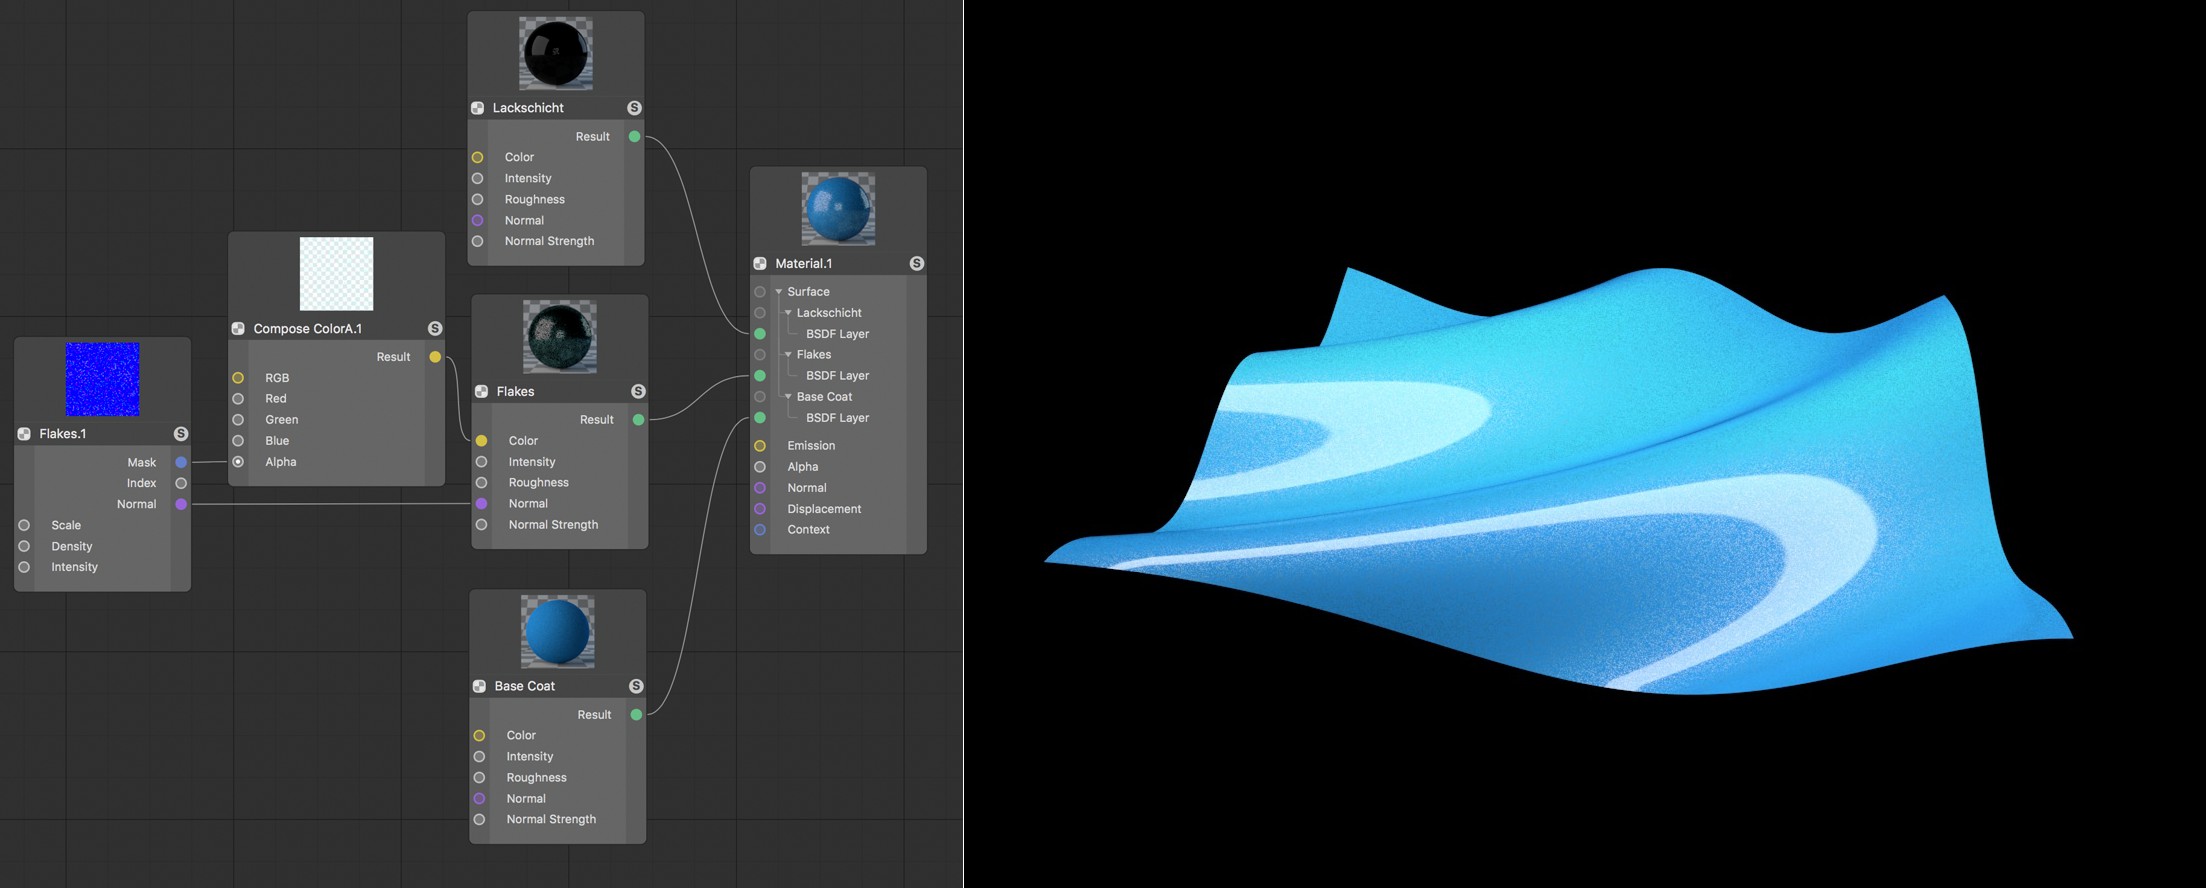Click the blue Flakes.1 noise preview swatch

pos(102,379)
